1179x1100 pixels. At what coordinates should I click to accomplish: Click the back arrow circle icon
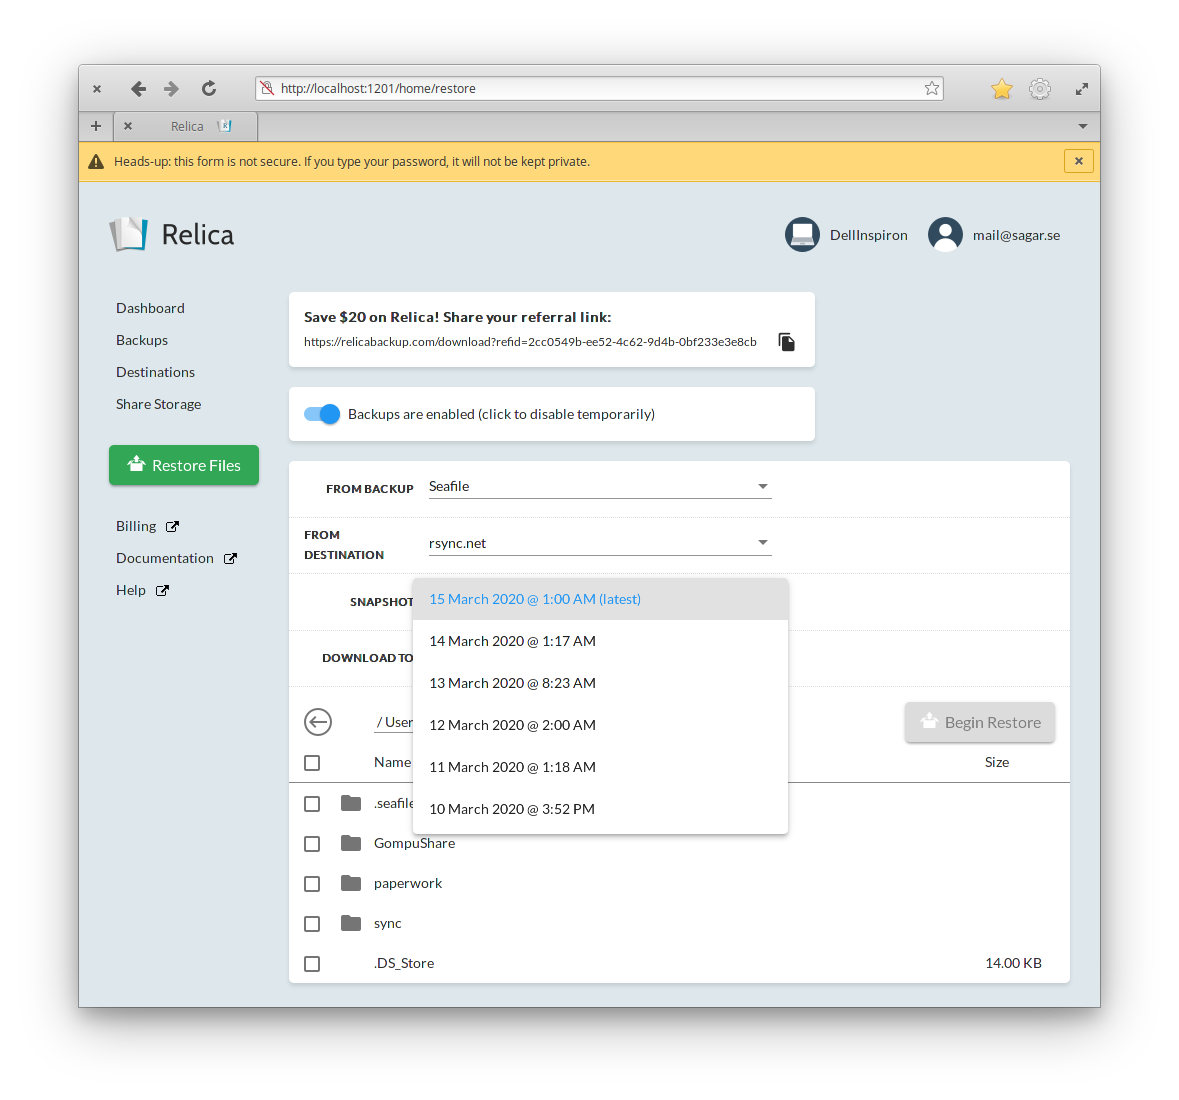pyautogui.click(x=318, y=722)
